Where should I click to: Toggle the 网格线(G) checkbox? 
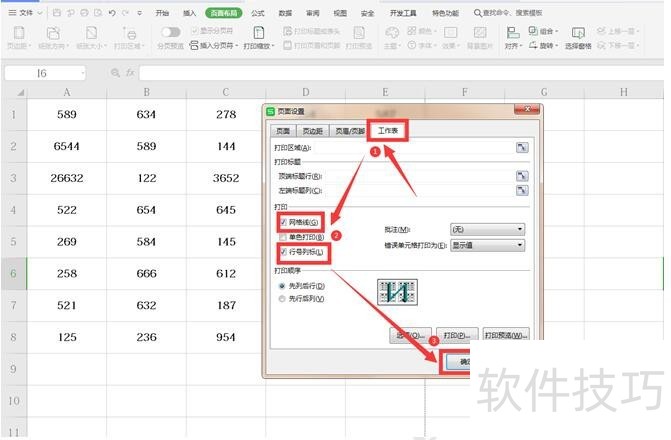coord(283,222)
